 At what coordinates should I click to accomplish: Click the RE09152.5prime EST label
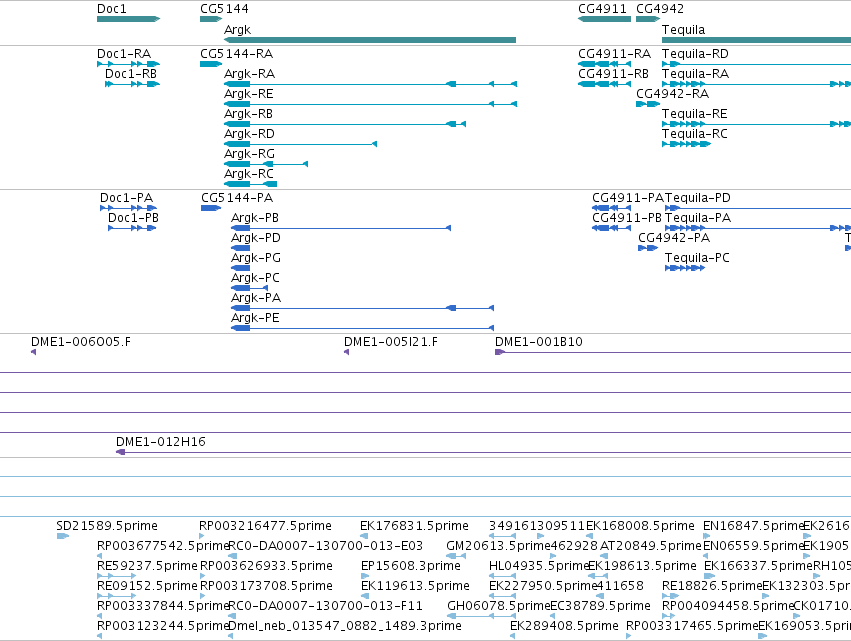click(147, 586)
